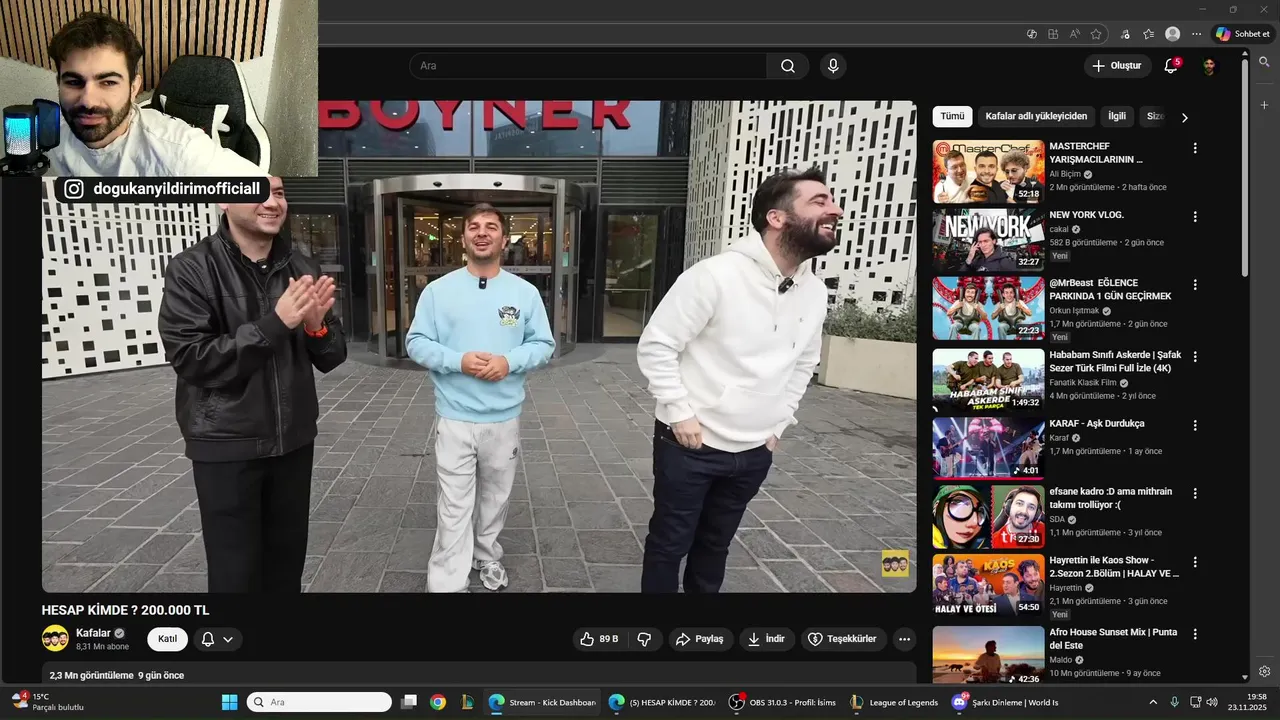
Task: Click the Paylaş share button
Action: pos(699,639)
